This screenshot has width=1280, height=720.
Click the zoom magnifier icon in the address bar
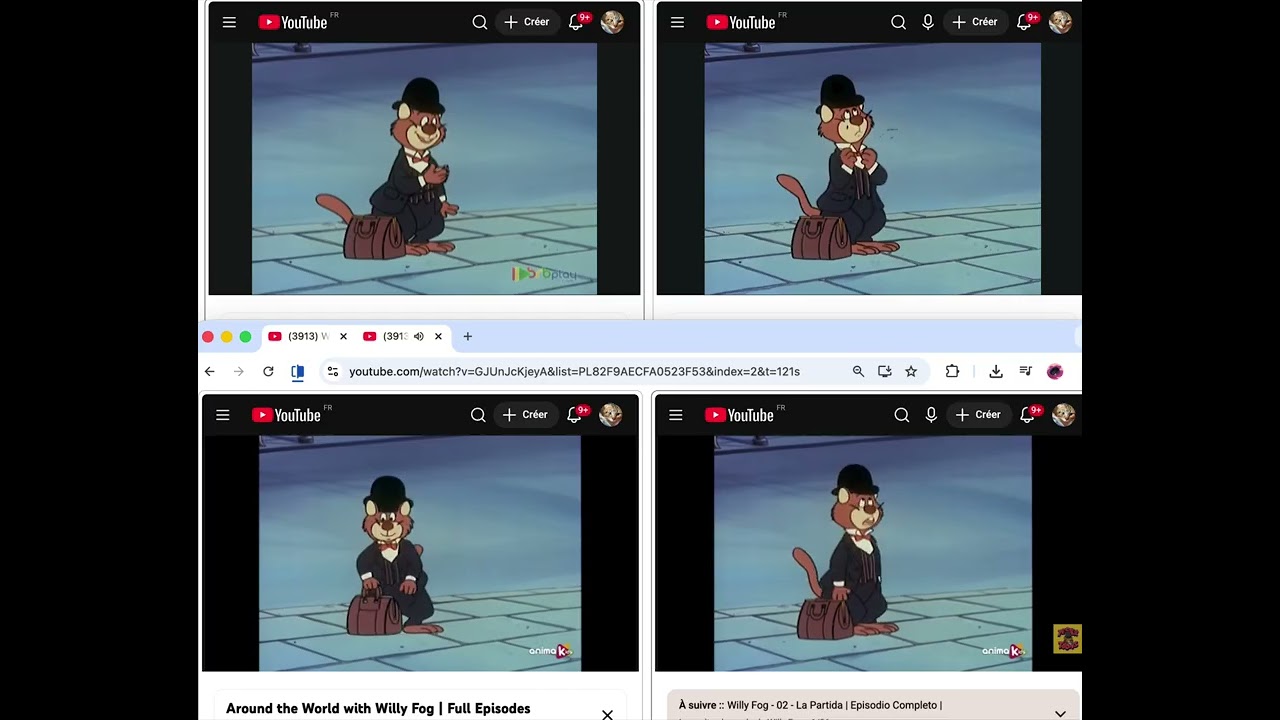pos(858,371)
